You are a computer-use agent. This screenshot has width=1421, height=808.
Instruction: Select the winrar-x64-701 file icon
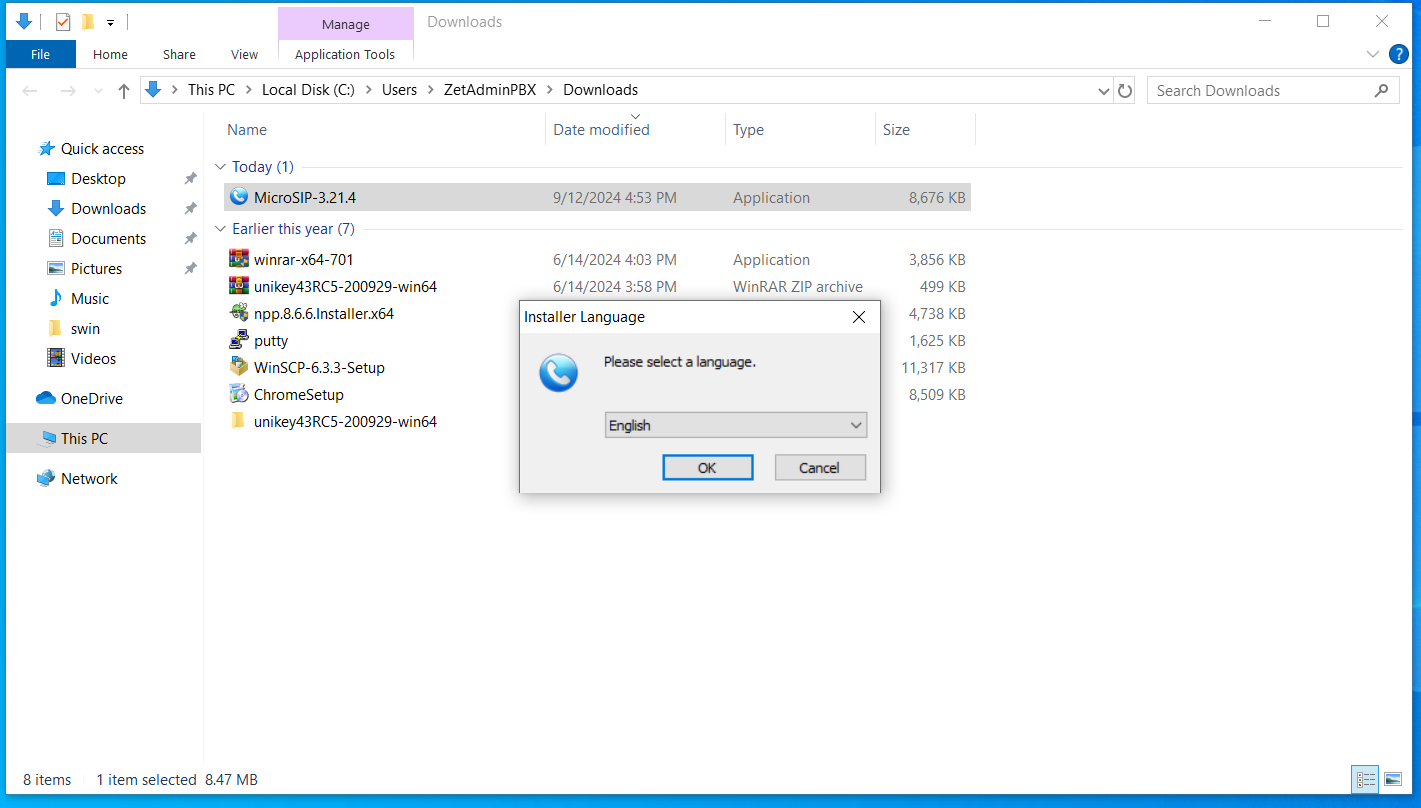(238, 259)
